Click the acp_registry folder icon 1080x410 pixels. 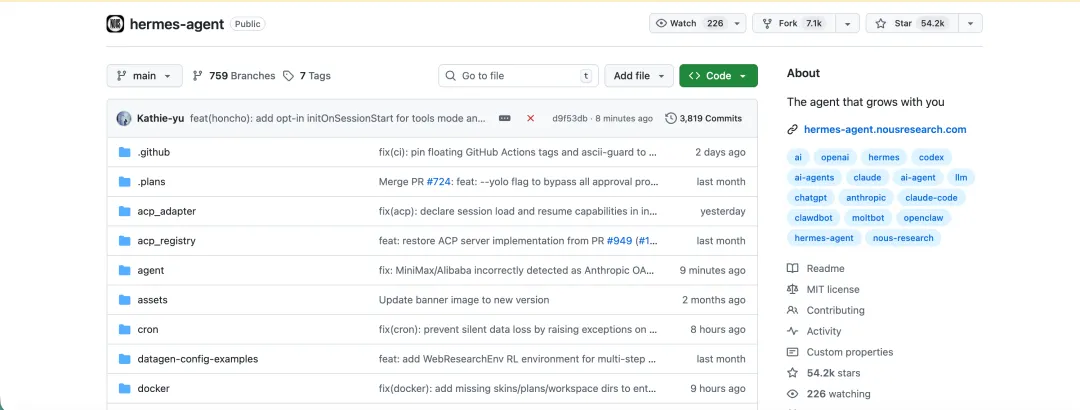(x=125, y=241)
